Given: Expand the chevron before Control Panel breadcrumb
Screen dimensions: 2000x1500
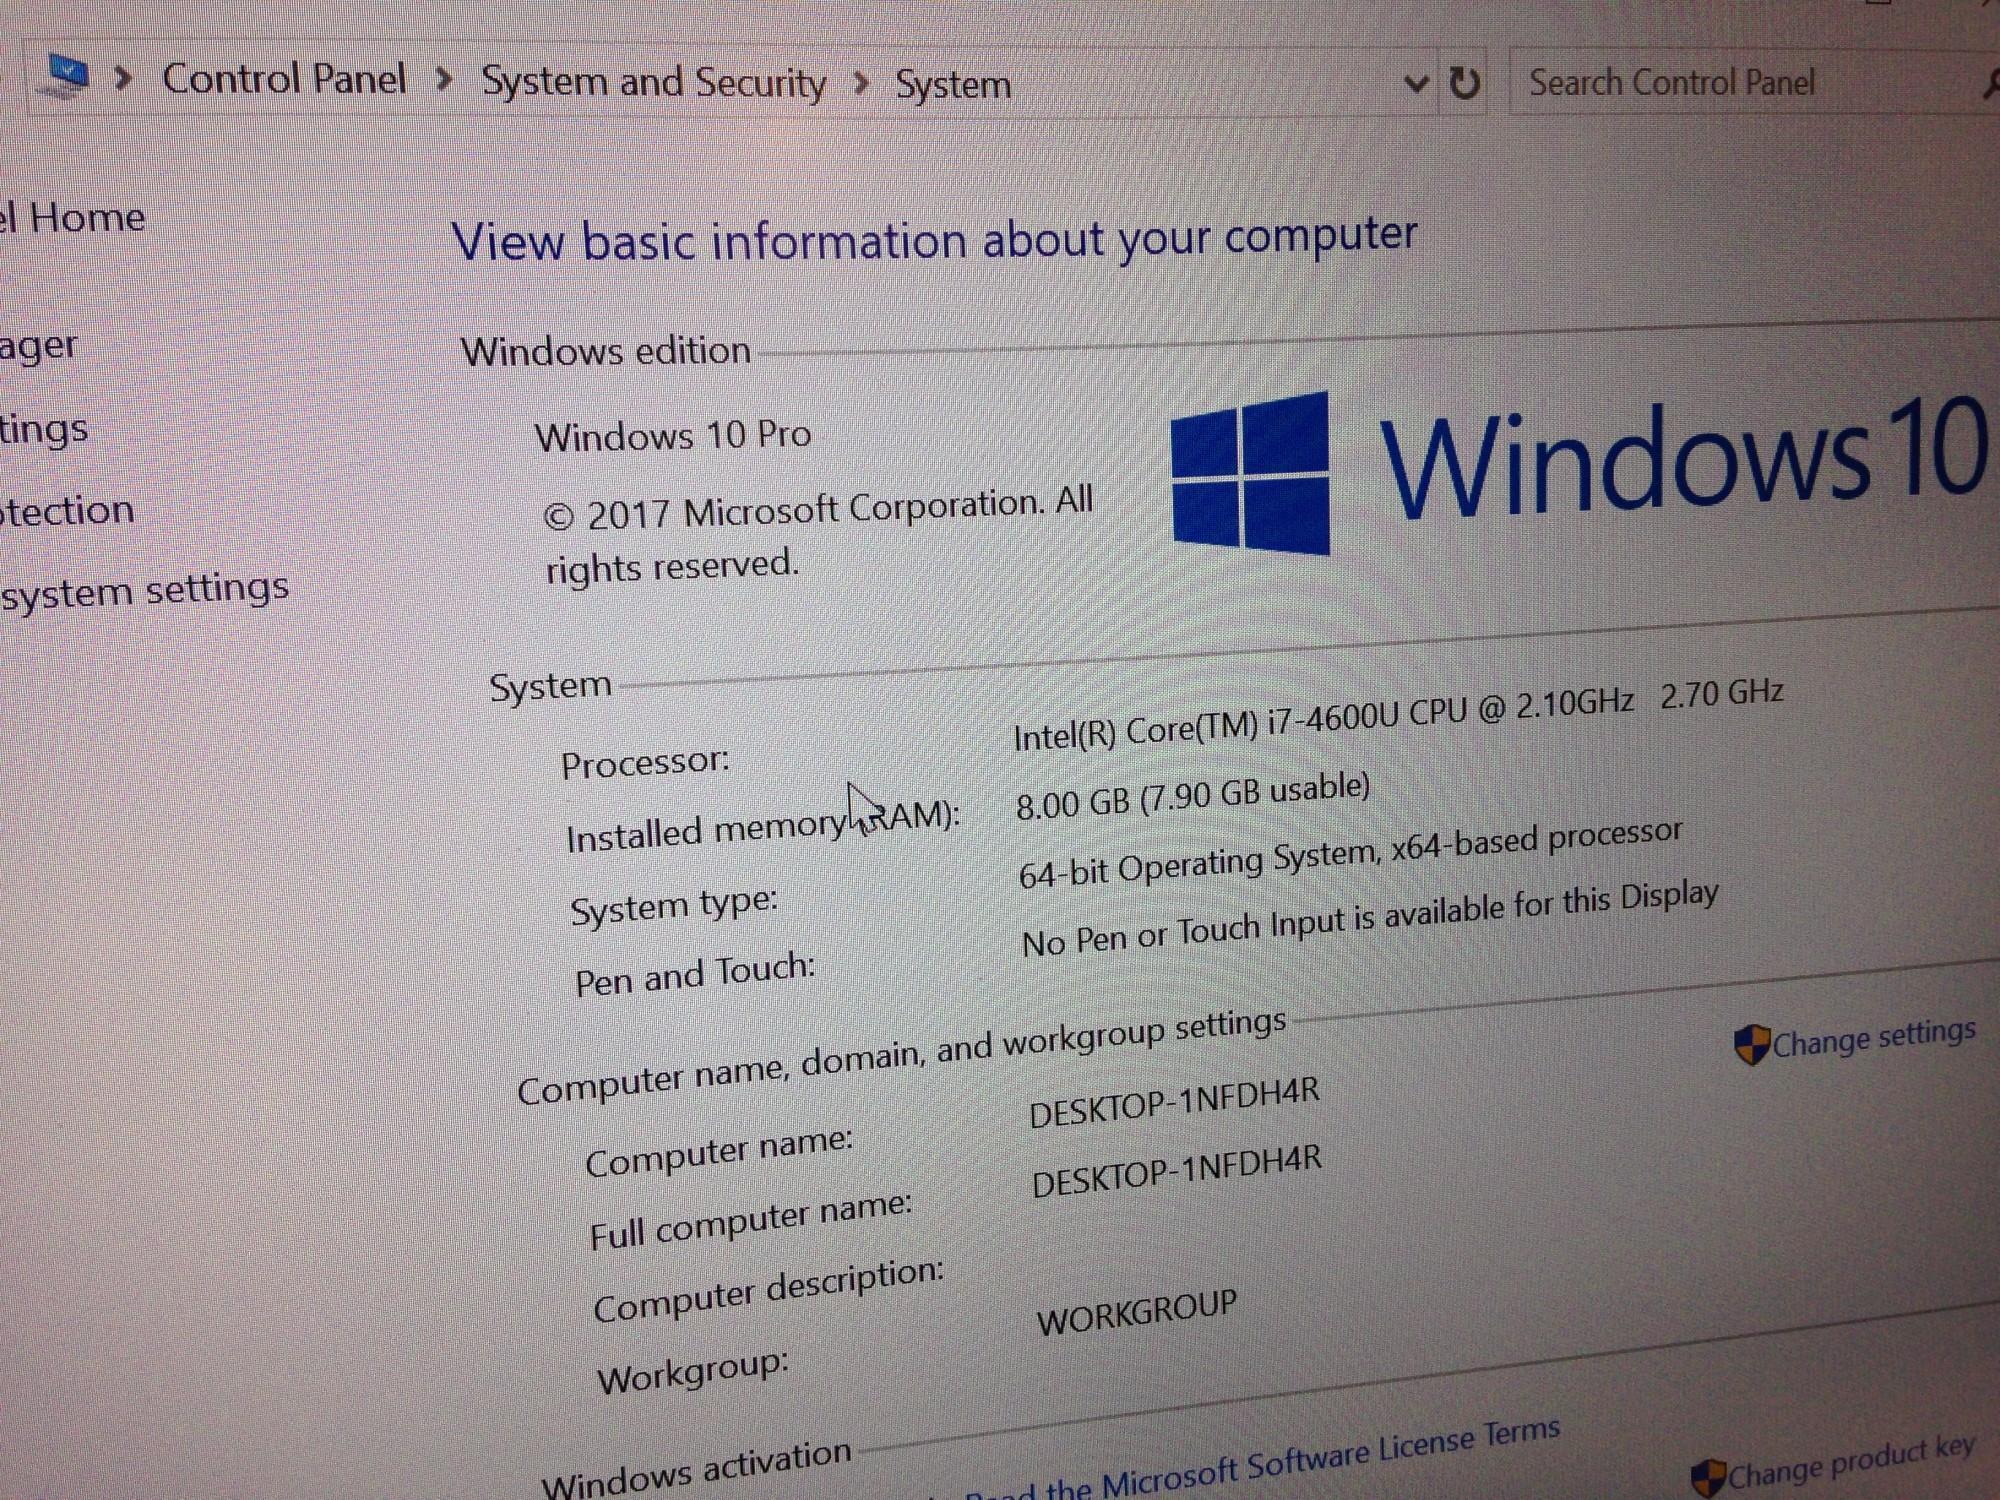Looking at the screenshot, I should (x=124, y=77).
